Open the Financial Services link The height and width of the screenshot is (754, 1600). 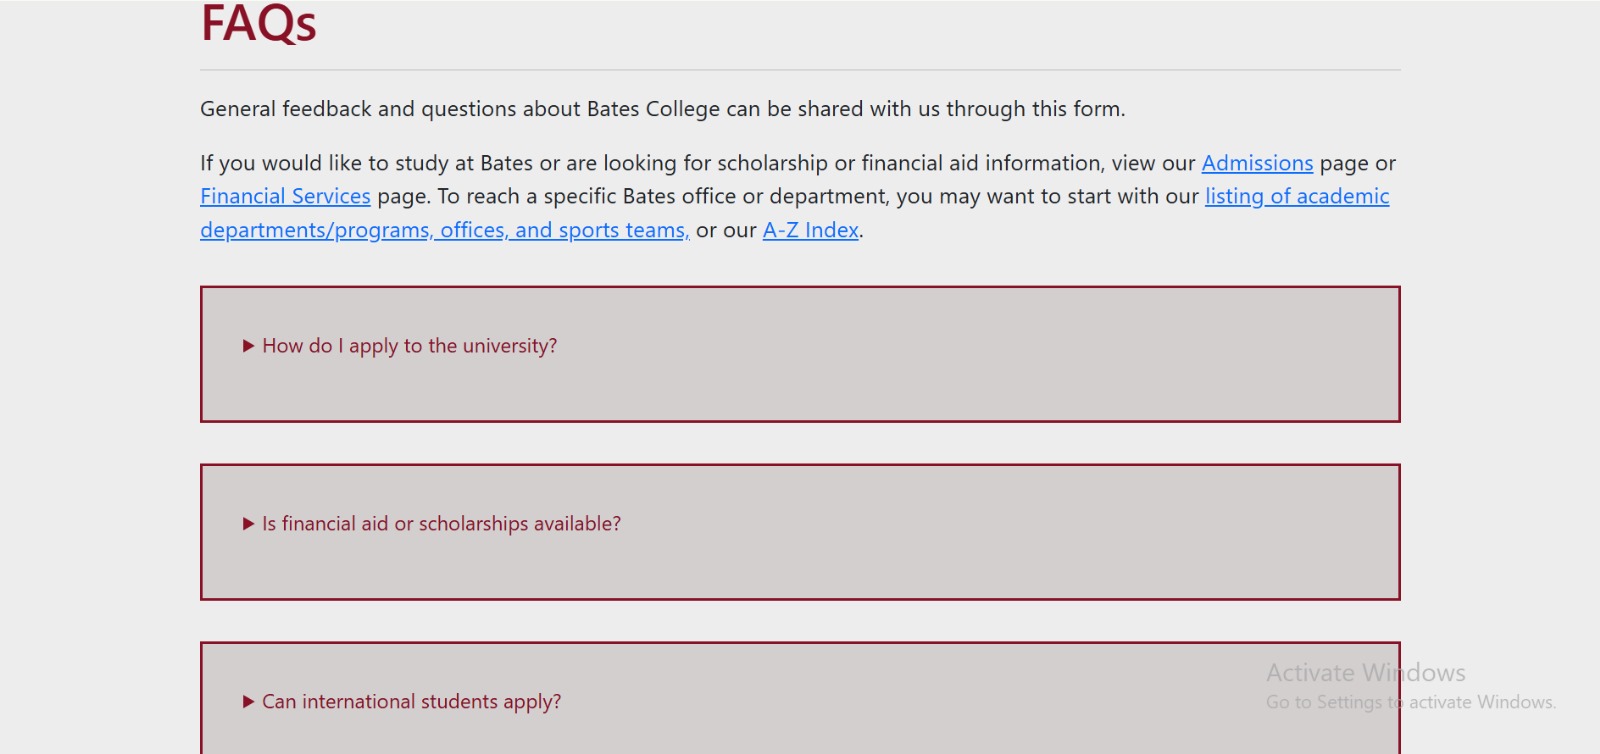285,197
